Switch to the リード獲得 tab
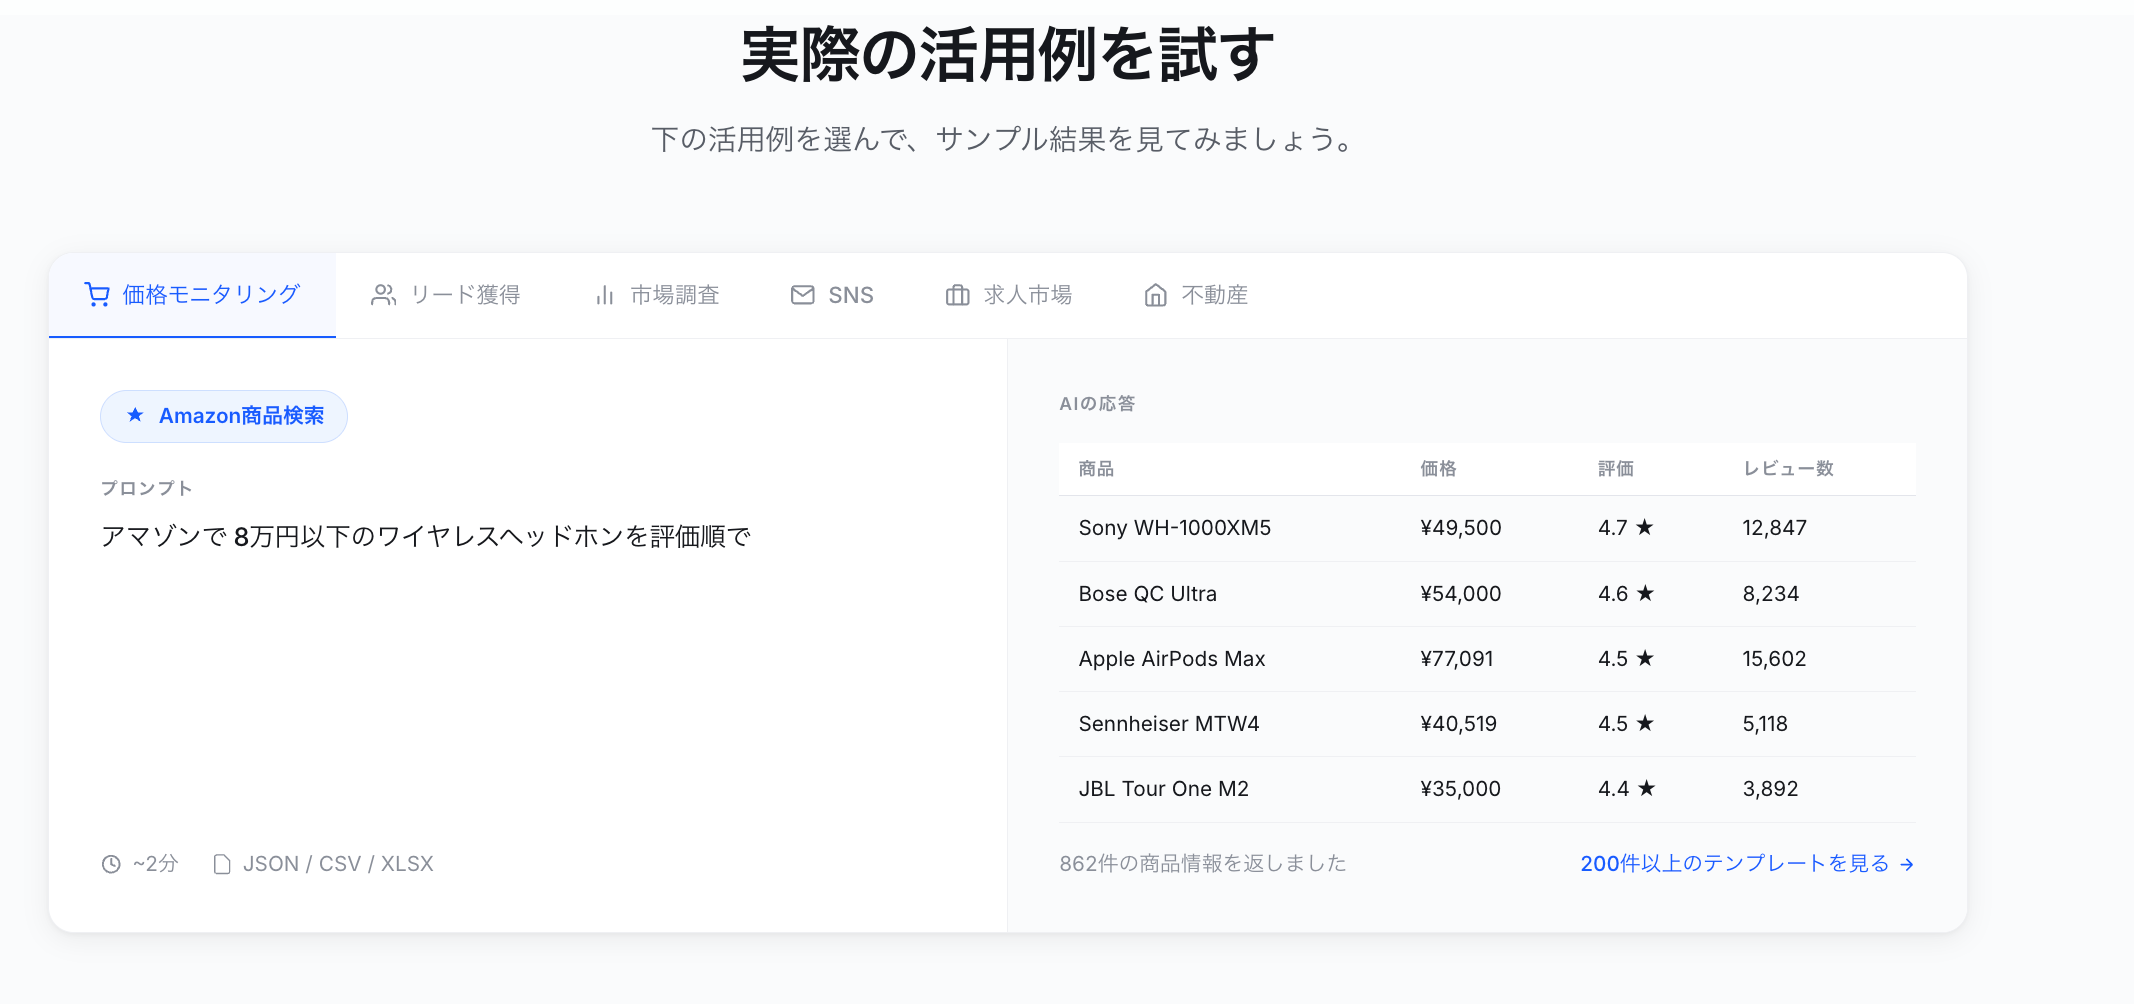The image size is (2134, 1004). [x=446, y=295]
